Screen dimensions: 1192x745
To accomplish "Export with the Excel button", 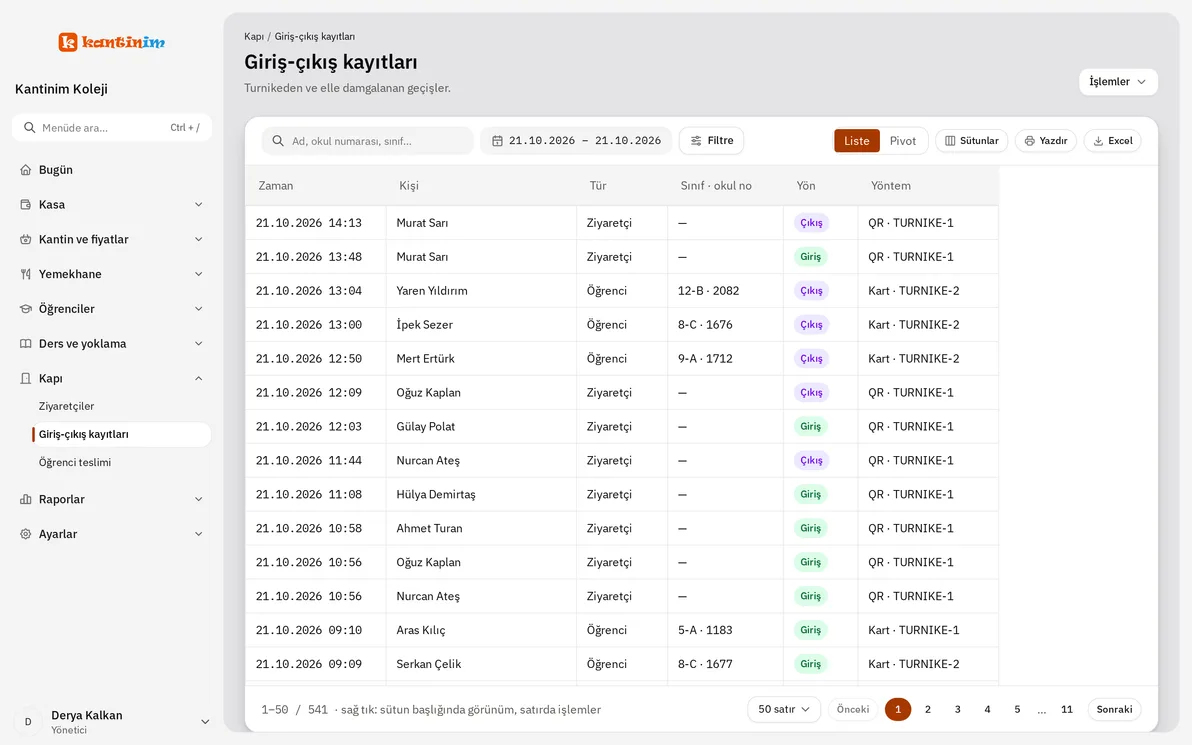I will pyautogui.click(x=1112, y=141).
